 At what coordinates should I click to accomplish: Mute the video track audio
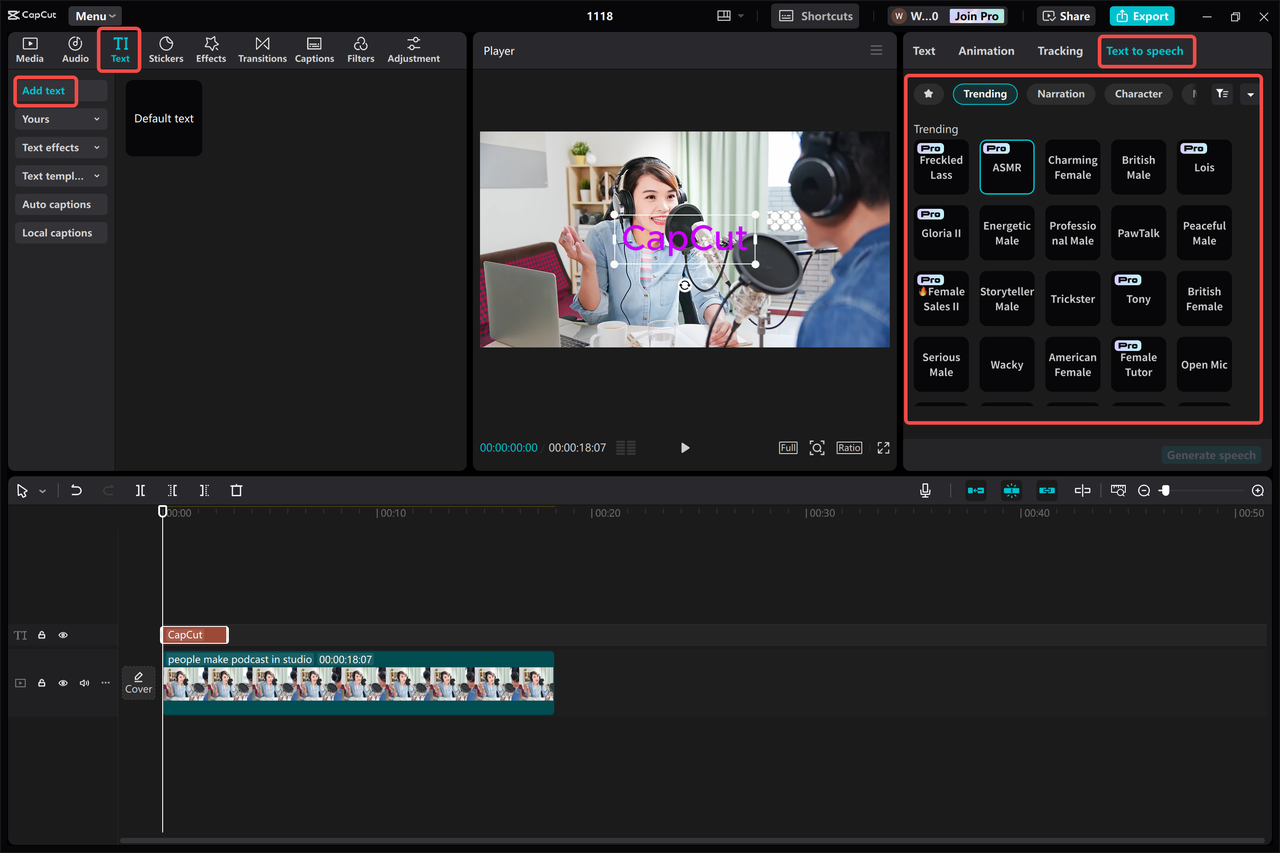[x=83, y=682]
